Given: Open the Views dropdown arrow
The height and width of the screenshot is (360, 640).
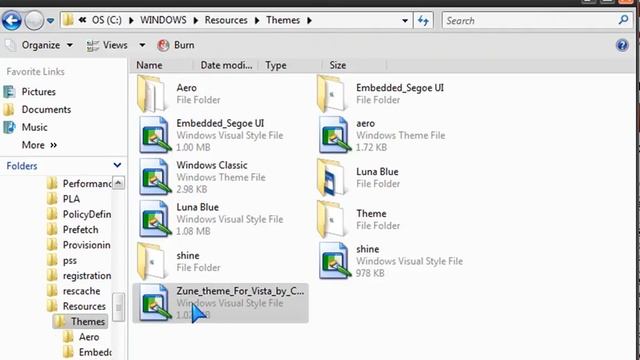Looking at the screenshot, I should coord(142,45).
